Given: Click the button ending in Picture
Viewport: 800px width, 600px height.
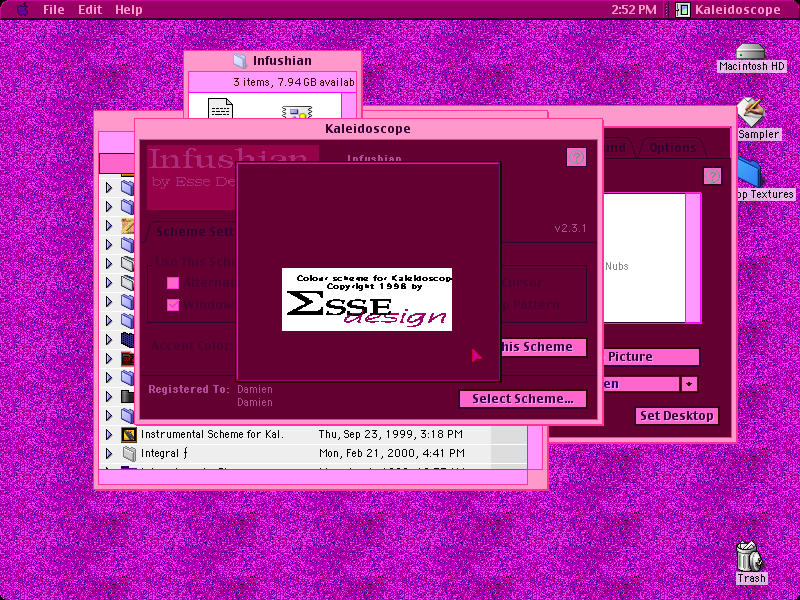Looking at the screenshot, I should 651,357.
